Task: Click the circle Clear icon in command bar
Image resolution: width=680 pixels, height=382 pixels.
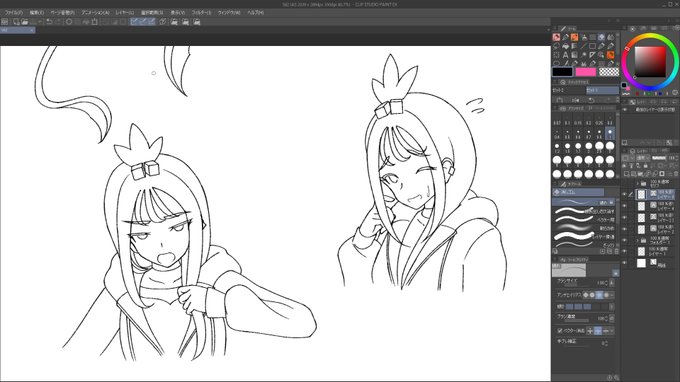Action: pyautogui.click(x=69, y=22)
